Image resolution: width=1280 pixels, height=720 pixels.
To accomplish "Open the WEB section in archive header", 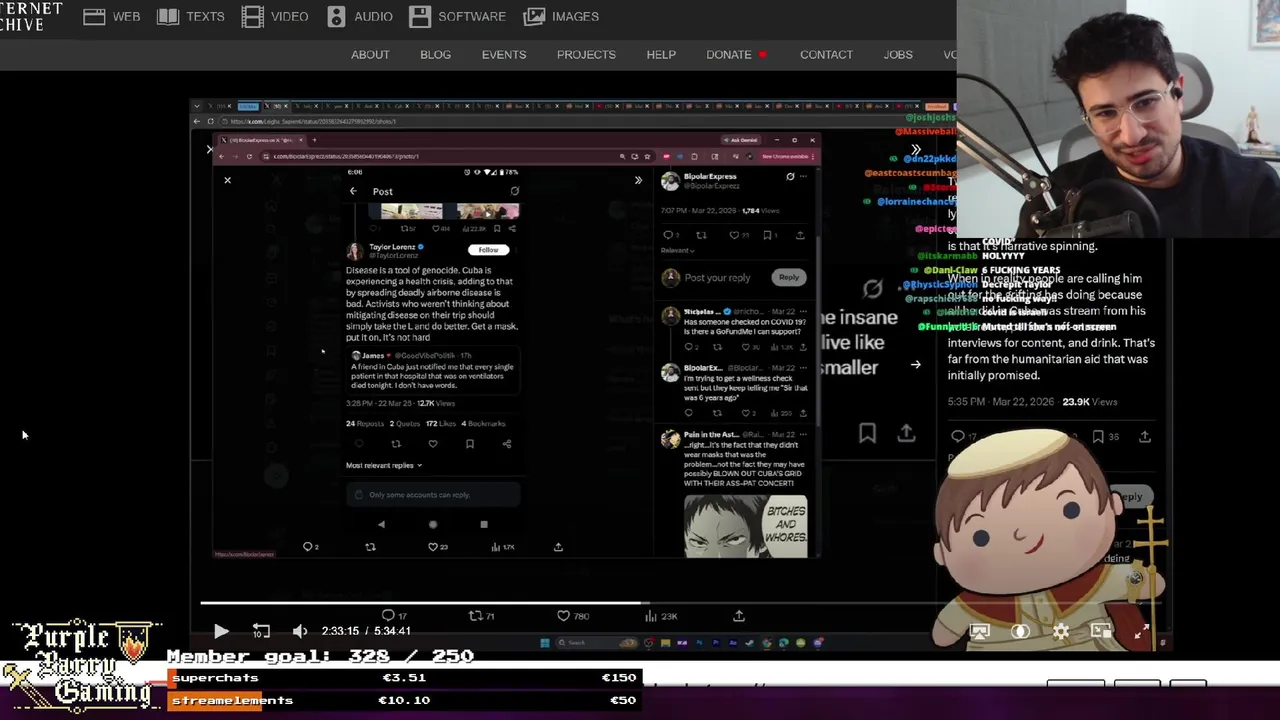I will (x=112, y=16).
